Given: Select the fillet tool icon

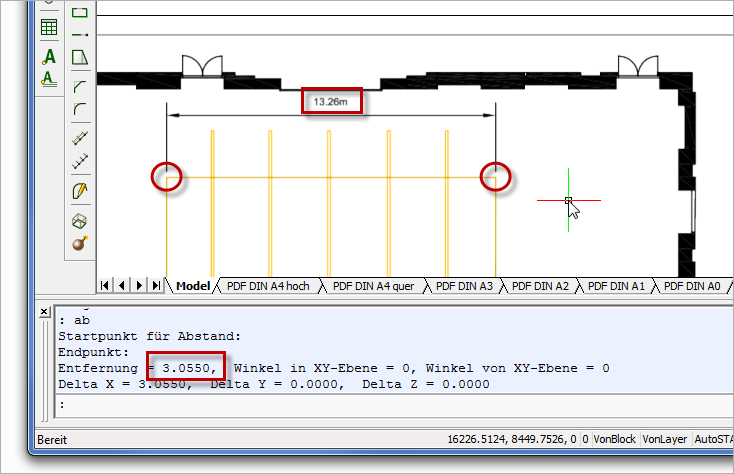Looking at the screenshot, I should point(80,109).
